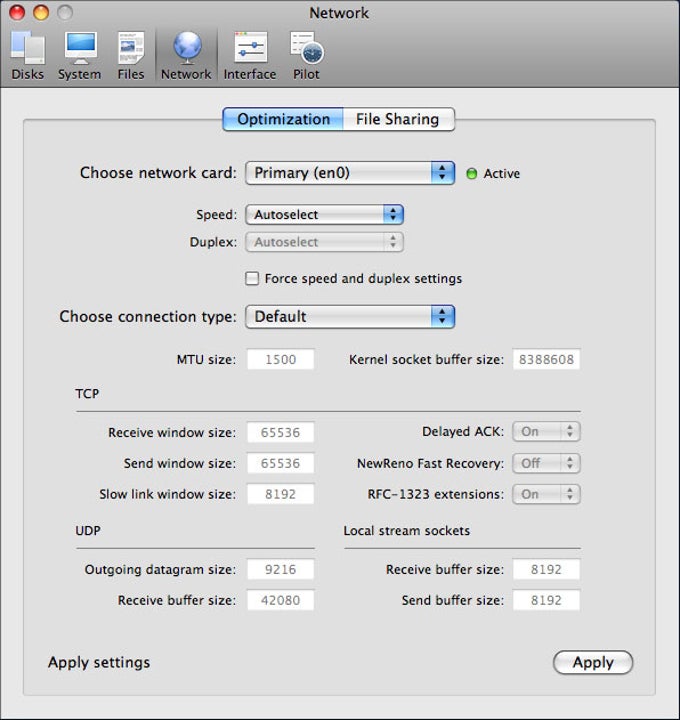Viewport: 680px width, 720px height.
Task: Switch to the File Sharing tab
Action: pyautogui.click(x=398, y=119)
